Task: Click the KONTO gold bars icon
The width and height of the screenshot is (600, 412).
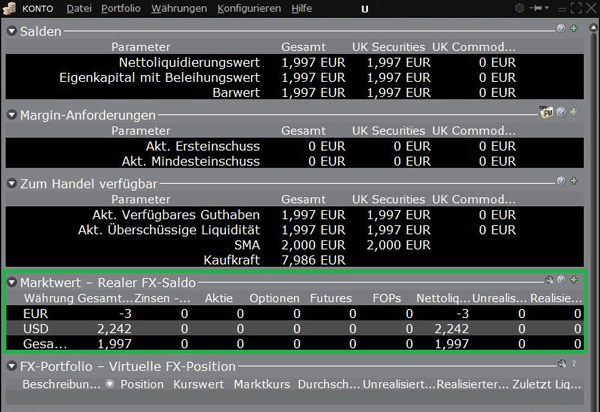Action: click(9, 8)
